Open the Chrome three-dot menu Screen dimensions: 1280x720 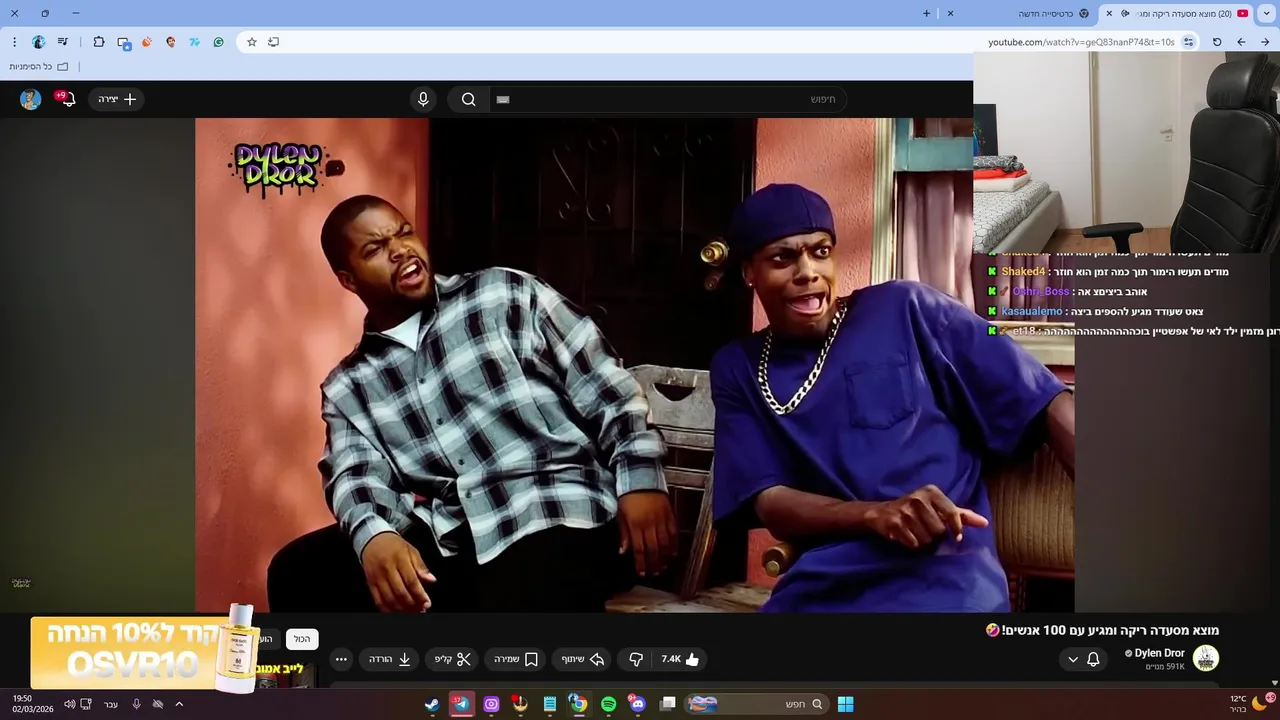coord(14,42)
